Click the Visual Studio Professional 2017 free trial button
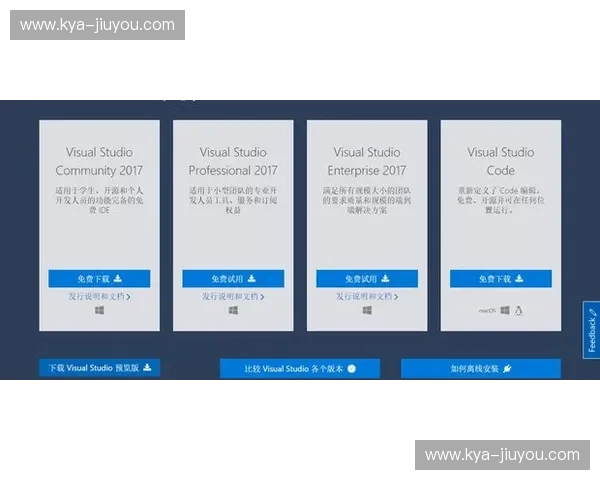The width and height of the screenshot is (600, 480). tap(233, 278)
